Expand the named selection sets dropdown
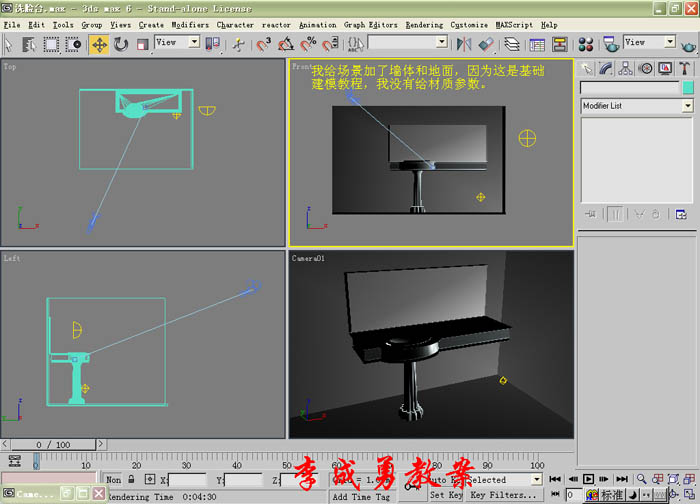The image size is (700, 504). click(x=441, y=42)
